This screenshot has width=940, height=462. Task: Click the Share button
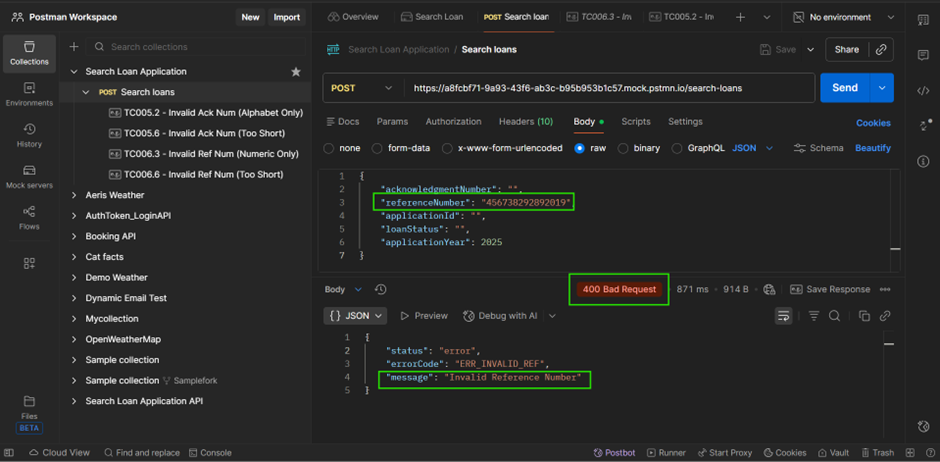point(846,50)
